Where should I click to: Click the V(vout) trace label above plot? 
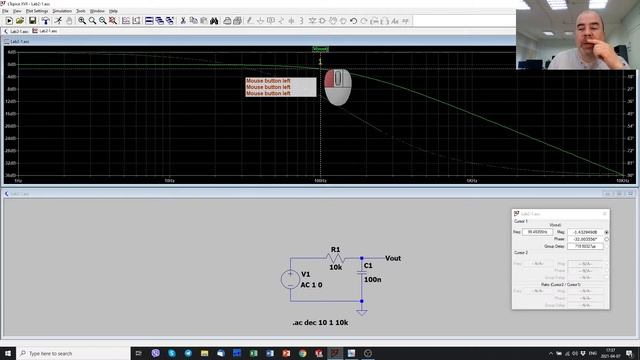pyautogui.click(x=320, y=49)
